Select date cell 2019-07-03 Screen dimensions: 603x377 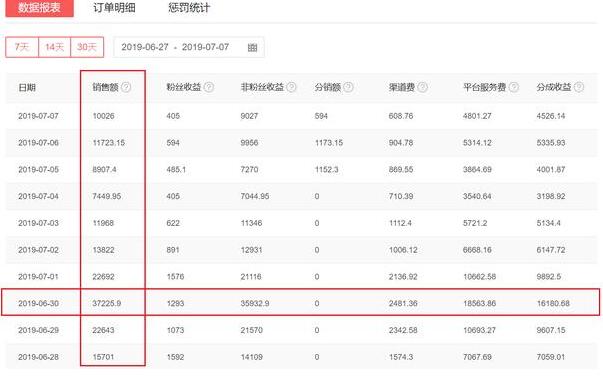point(38,223)
